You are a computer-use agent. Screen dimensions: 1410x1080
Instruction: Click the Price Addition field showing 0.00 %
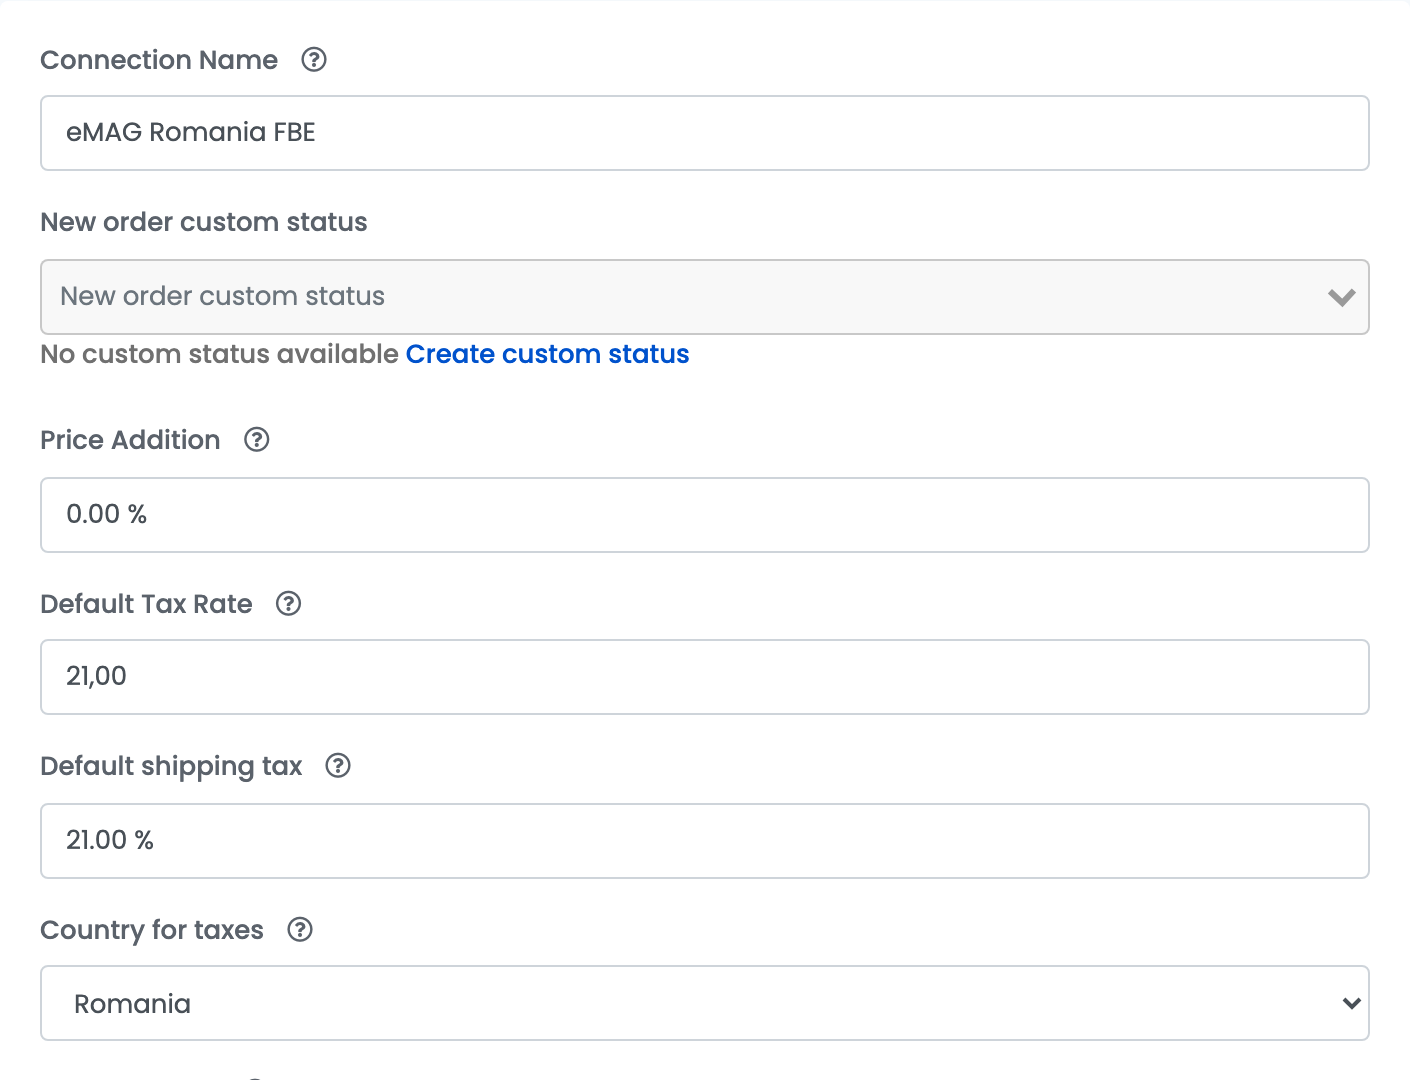(705, 515)
